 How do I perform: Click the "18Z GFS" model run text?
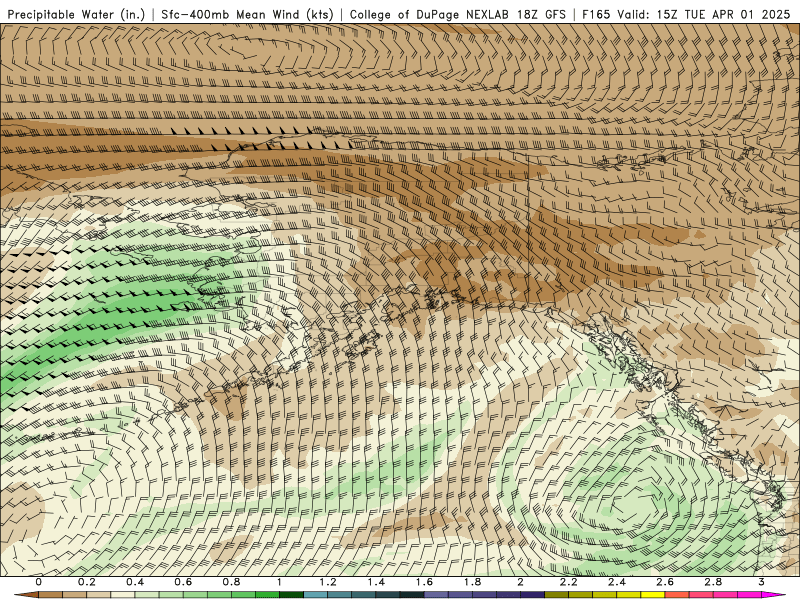541,14
